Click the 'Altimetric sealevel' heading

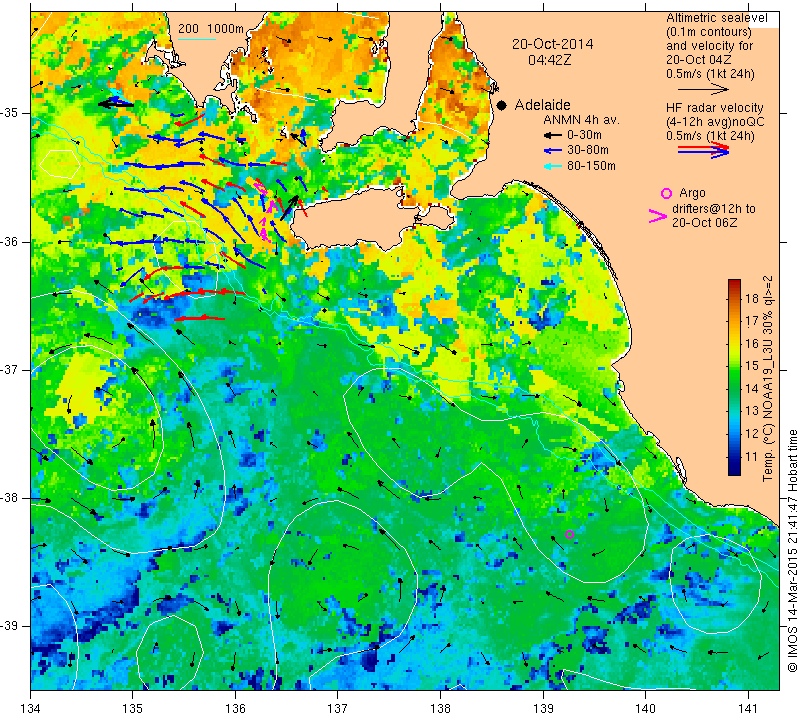[x=716, y=18]
